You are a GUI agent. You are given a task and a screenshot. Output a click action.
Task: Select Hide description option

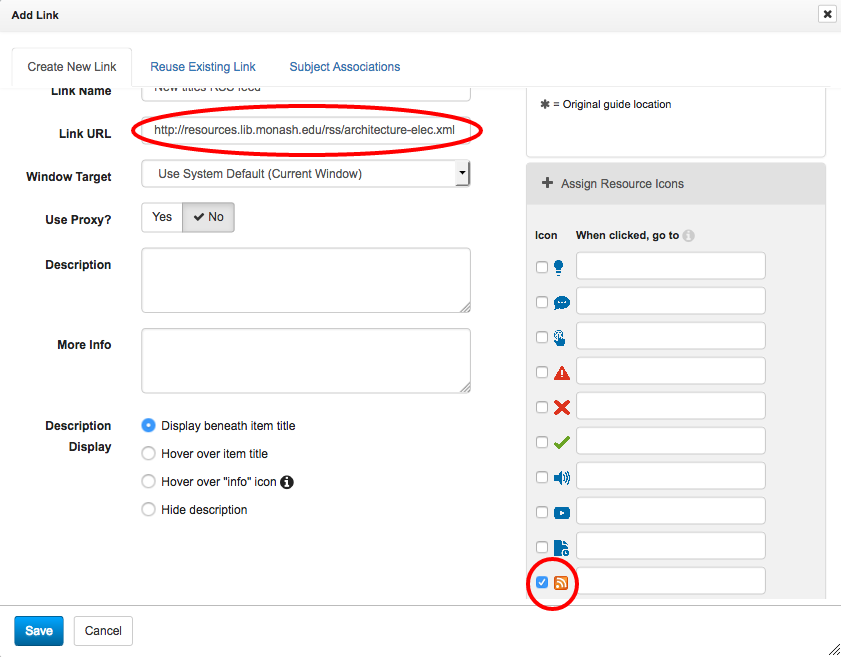coord(148,510)
